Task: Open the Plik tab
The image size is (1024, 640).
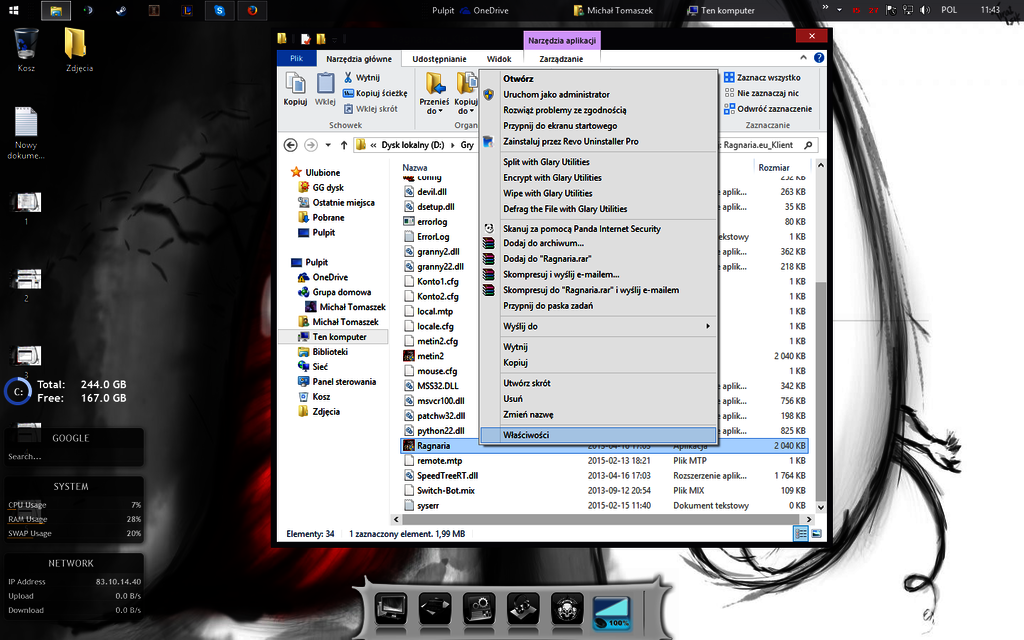Action: point(296,58)
